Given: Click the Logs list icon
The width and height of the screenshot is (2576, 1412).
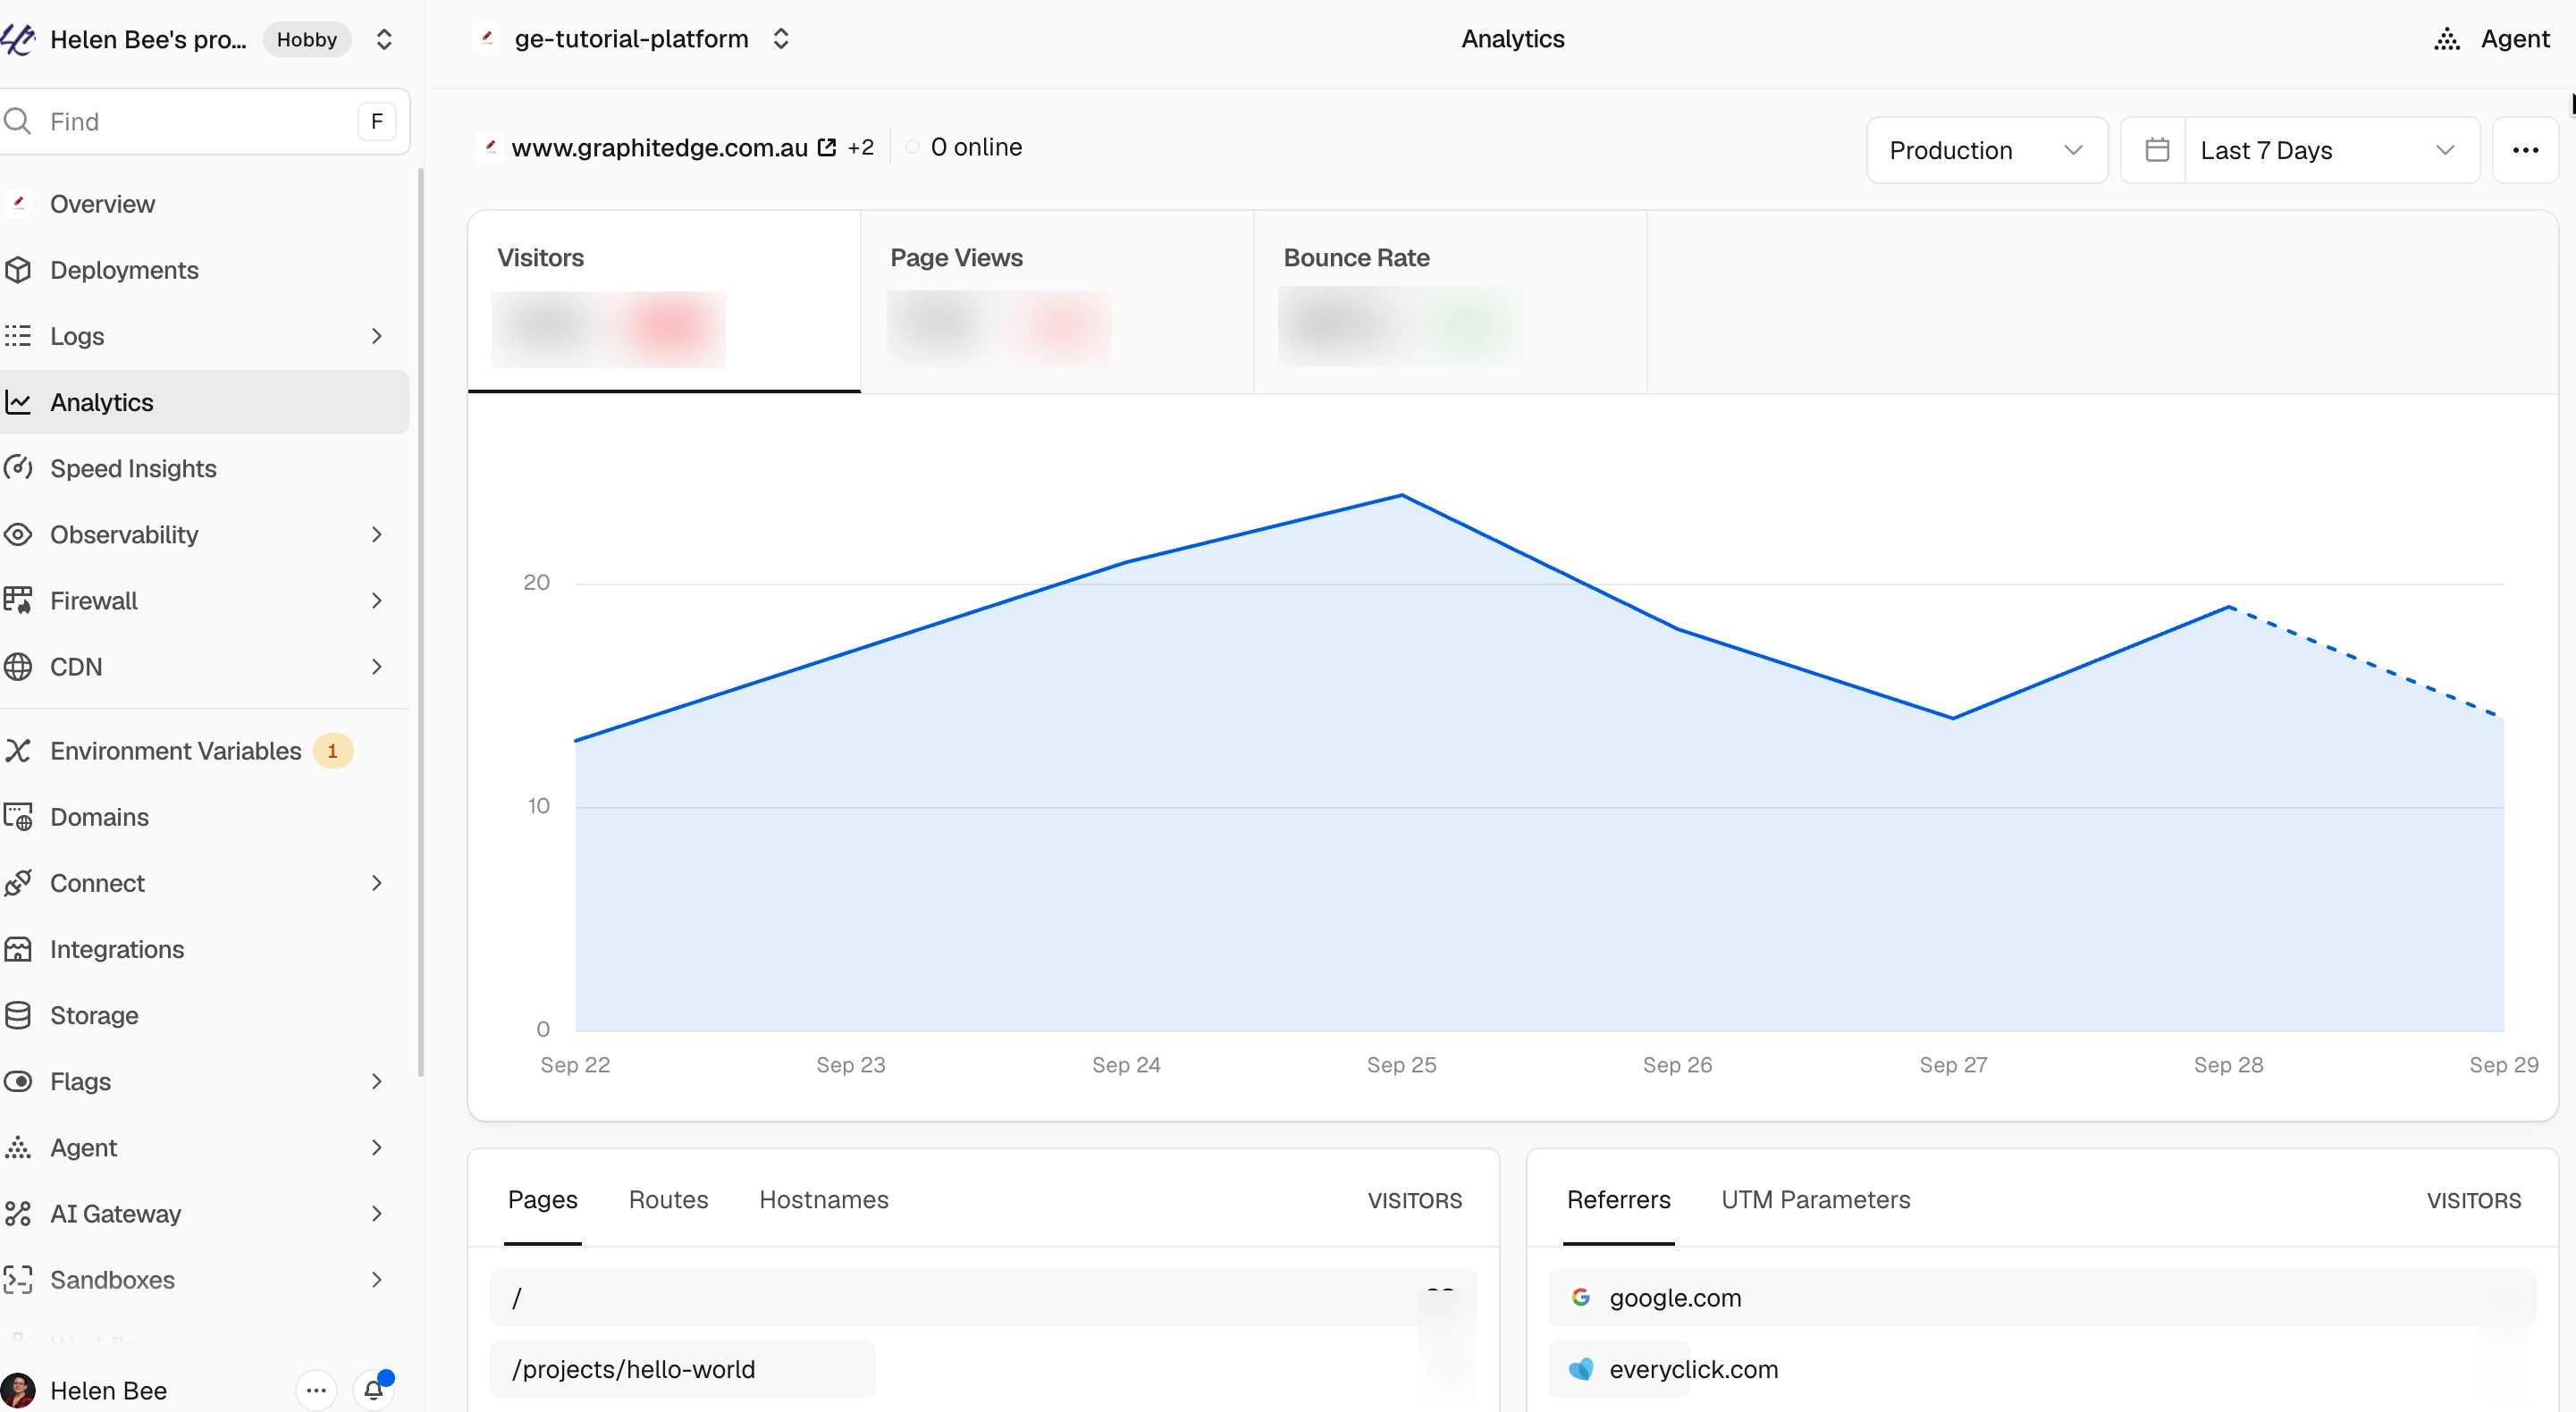Looking at the screenshot, I should coord(18,336).
